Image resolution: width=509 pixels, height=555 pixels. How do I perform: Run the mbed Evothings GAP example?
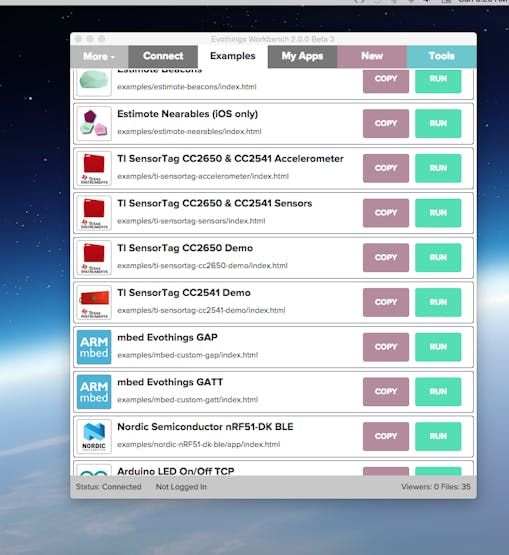click(x=438, y=347)
